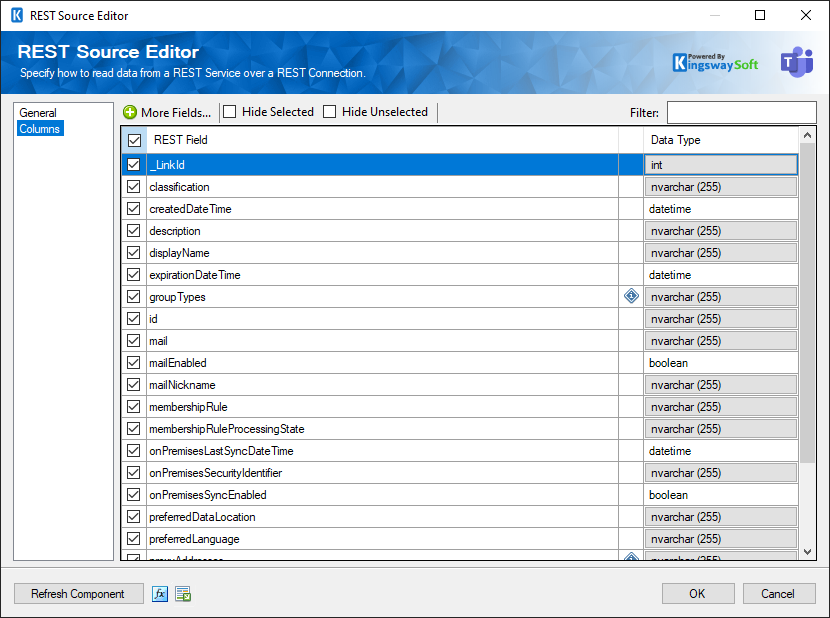Screen dimensions: 830x618
Task: Open the Data Type dropdown for _LinkId
Action: coord(720,164)
